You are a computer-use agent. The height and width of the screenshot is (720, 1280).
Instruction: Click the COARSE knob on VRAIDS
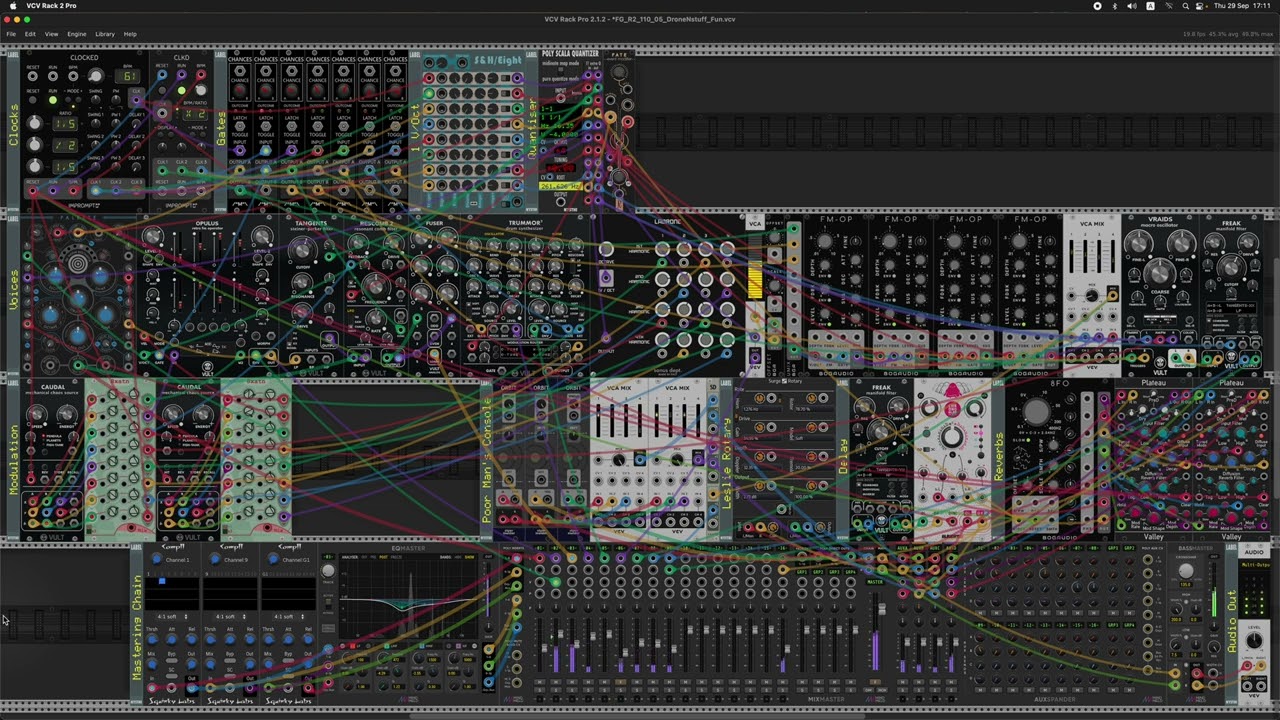(x=1159, y=272)
